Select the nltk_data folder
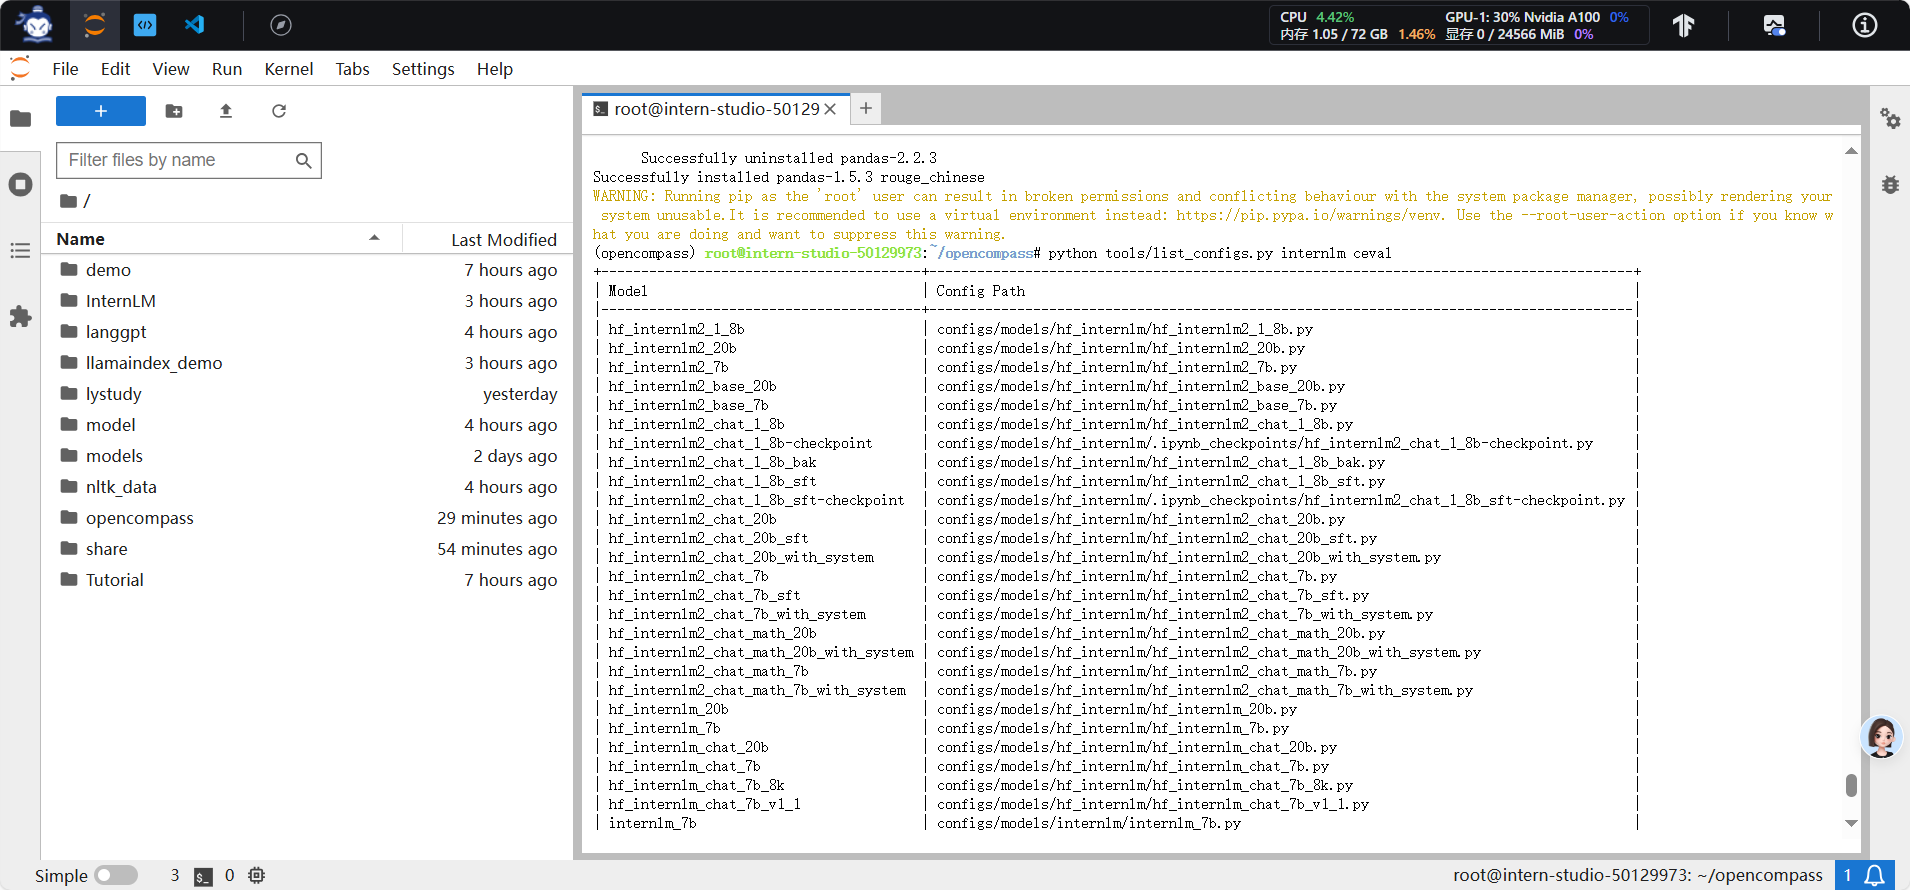Image resolution: width=1910 pixels, height=890 pixels. pos(307,487)
